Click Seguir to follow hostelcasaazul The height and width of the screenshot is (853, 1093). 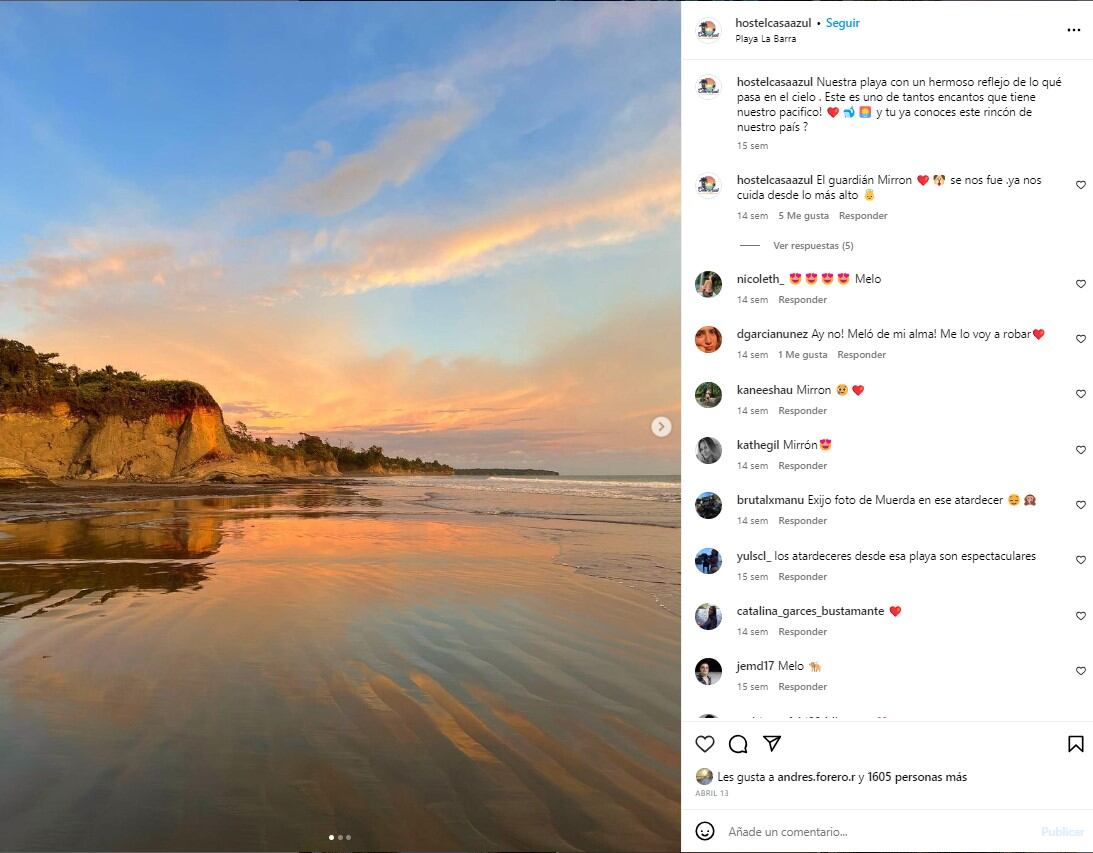click(x=842, y=23)
